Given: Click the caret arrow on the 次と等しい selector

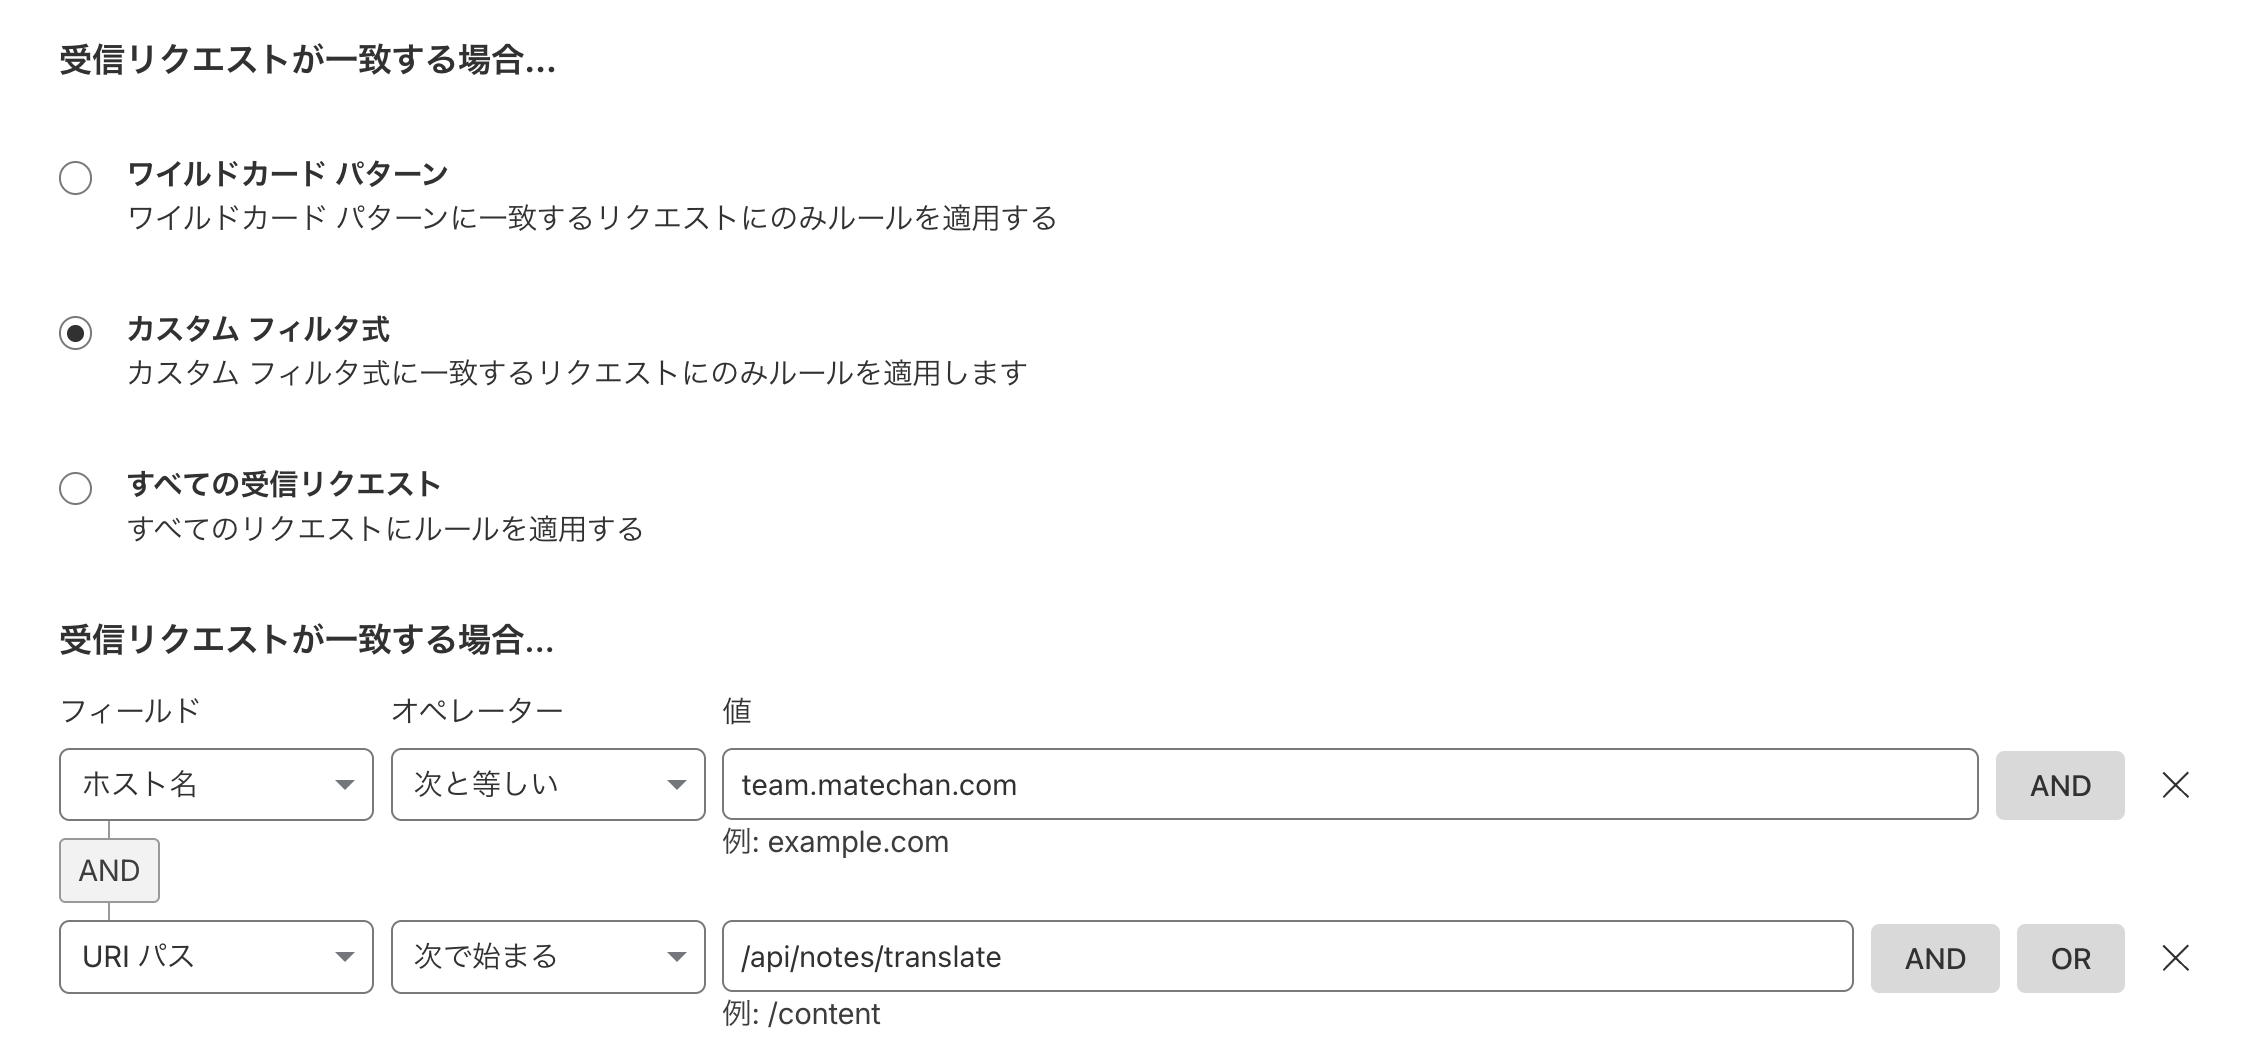Looking at the screenshot, I should (677, 785).
